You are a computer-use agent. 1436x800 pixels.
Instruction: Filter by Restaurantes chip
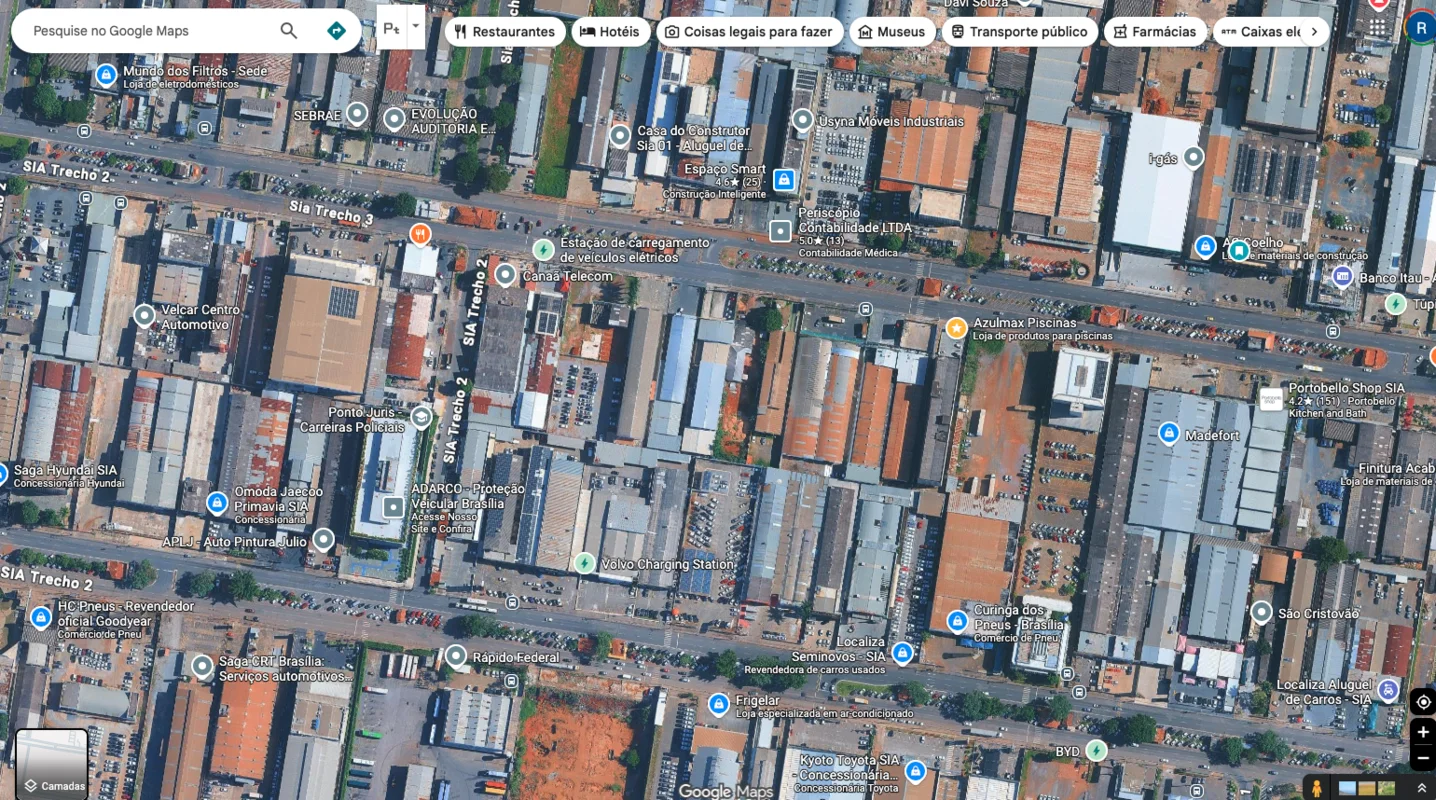pos(504,32)
